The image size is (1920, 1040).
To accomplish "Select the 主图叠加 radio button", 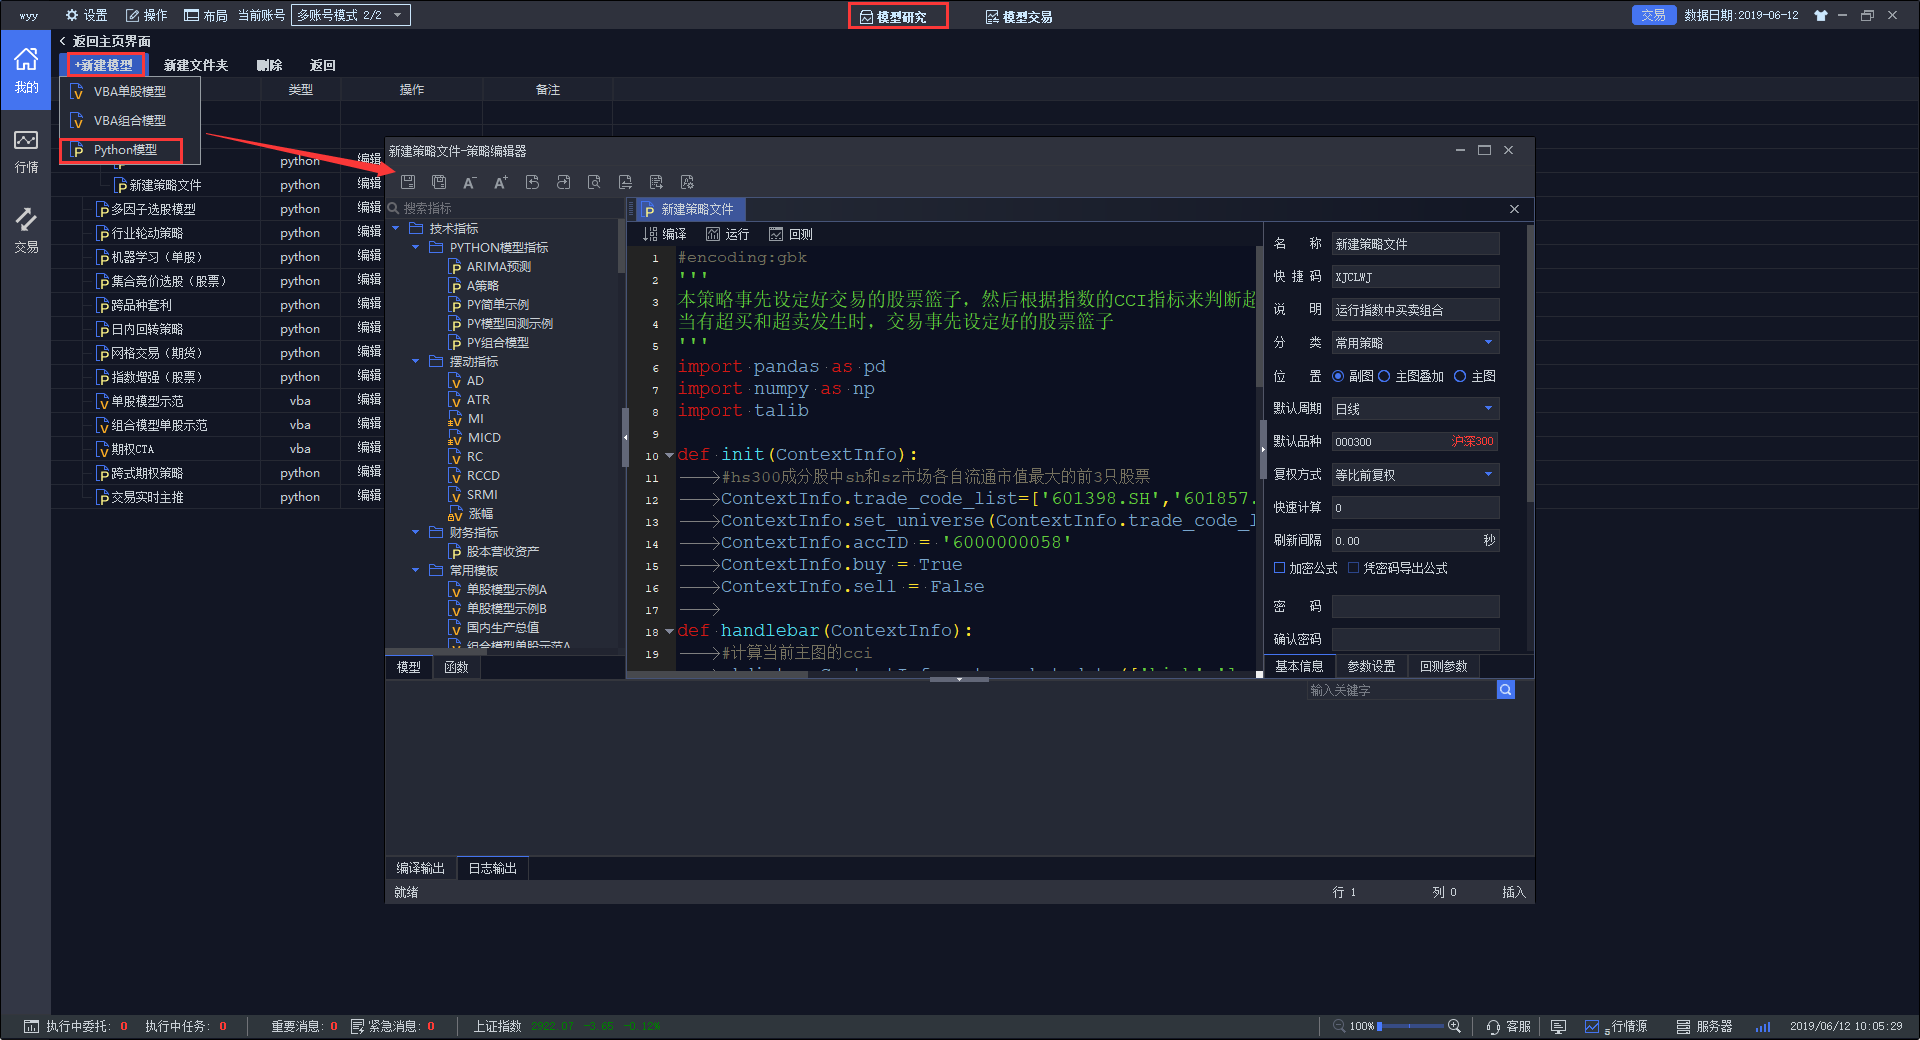I will click(x=1384, y=376).
